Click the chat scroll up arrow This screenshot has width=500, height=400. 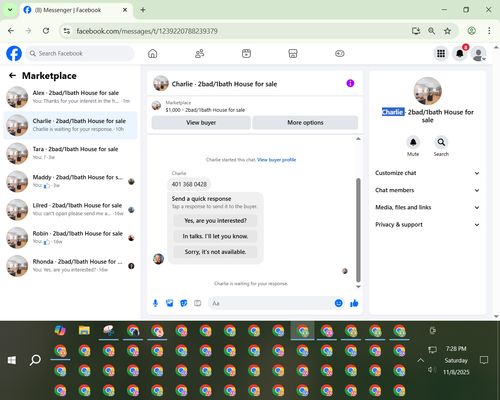coord(358,139)
